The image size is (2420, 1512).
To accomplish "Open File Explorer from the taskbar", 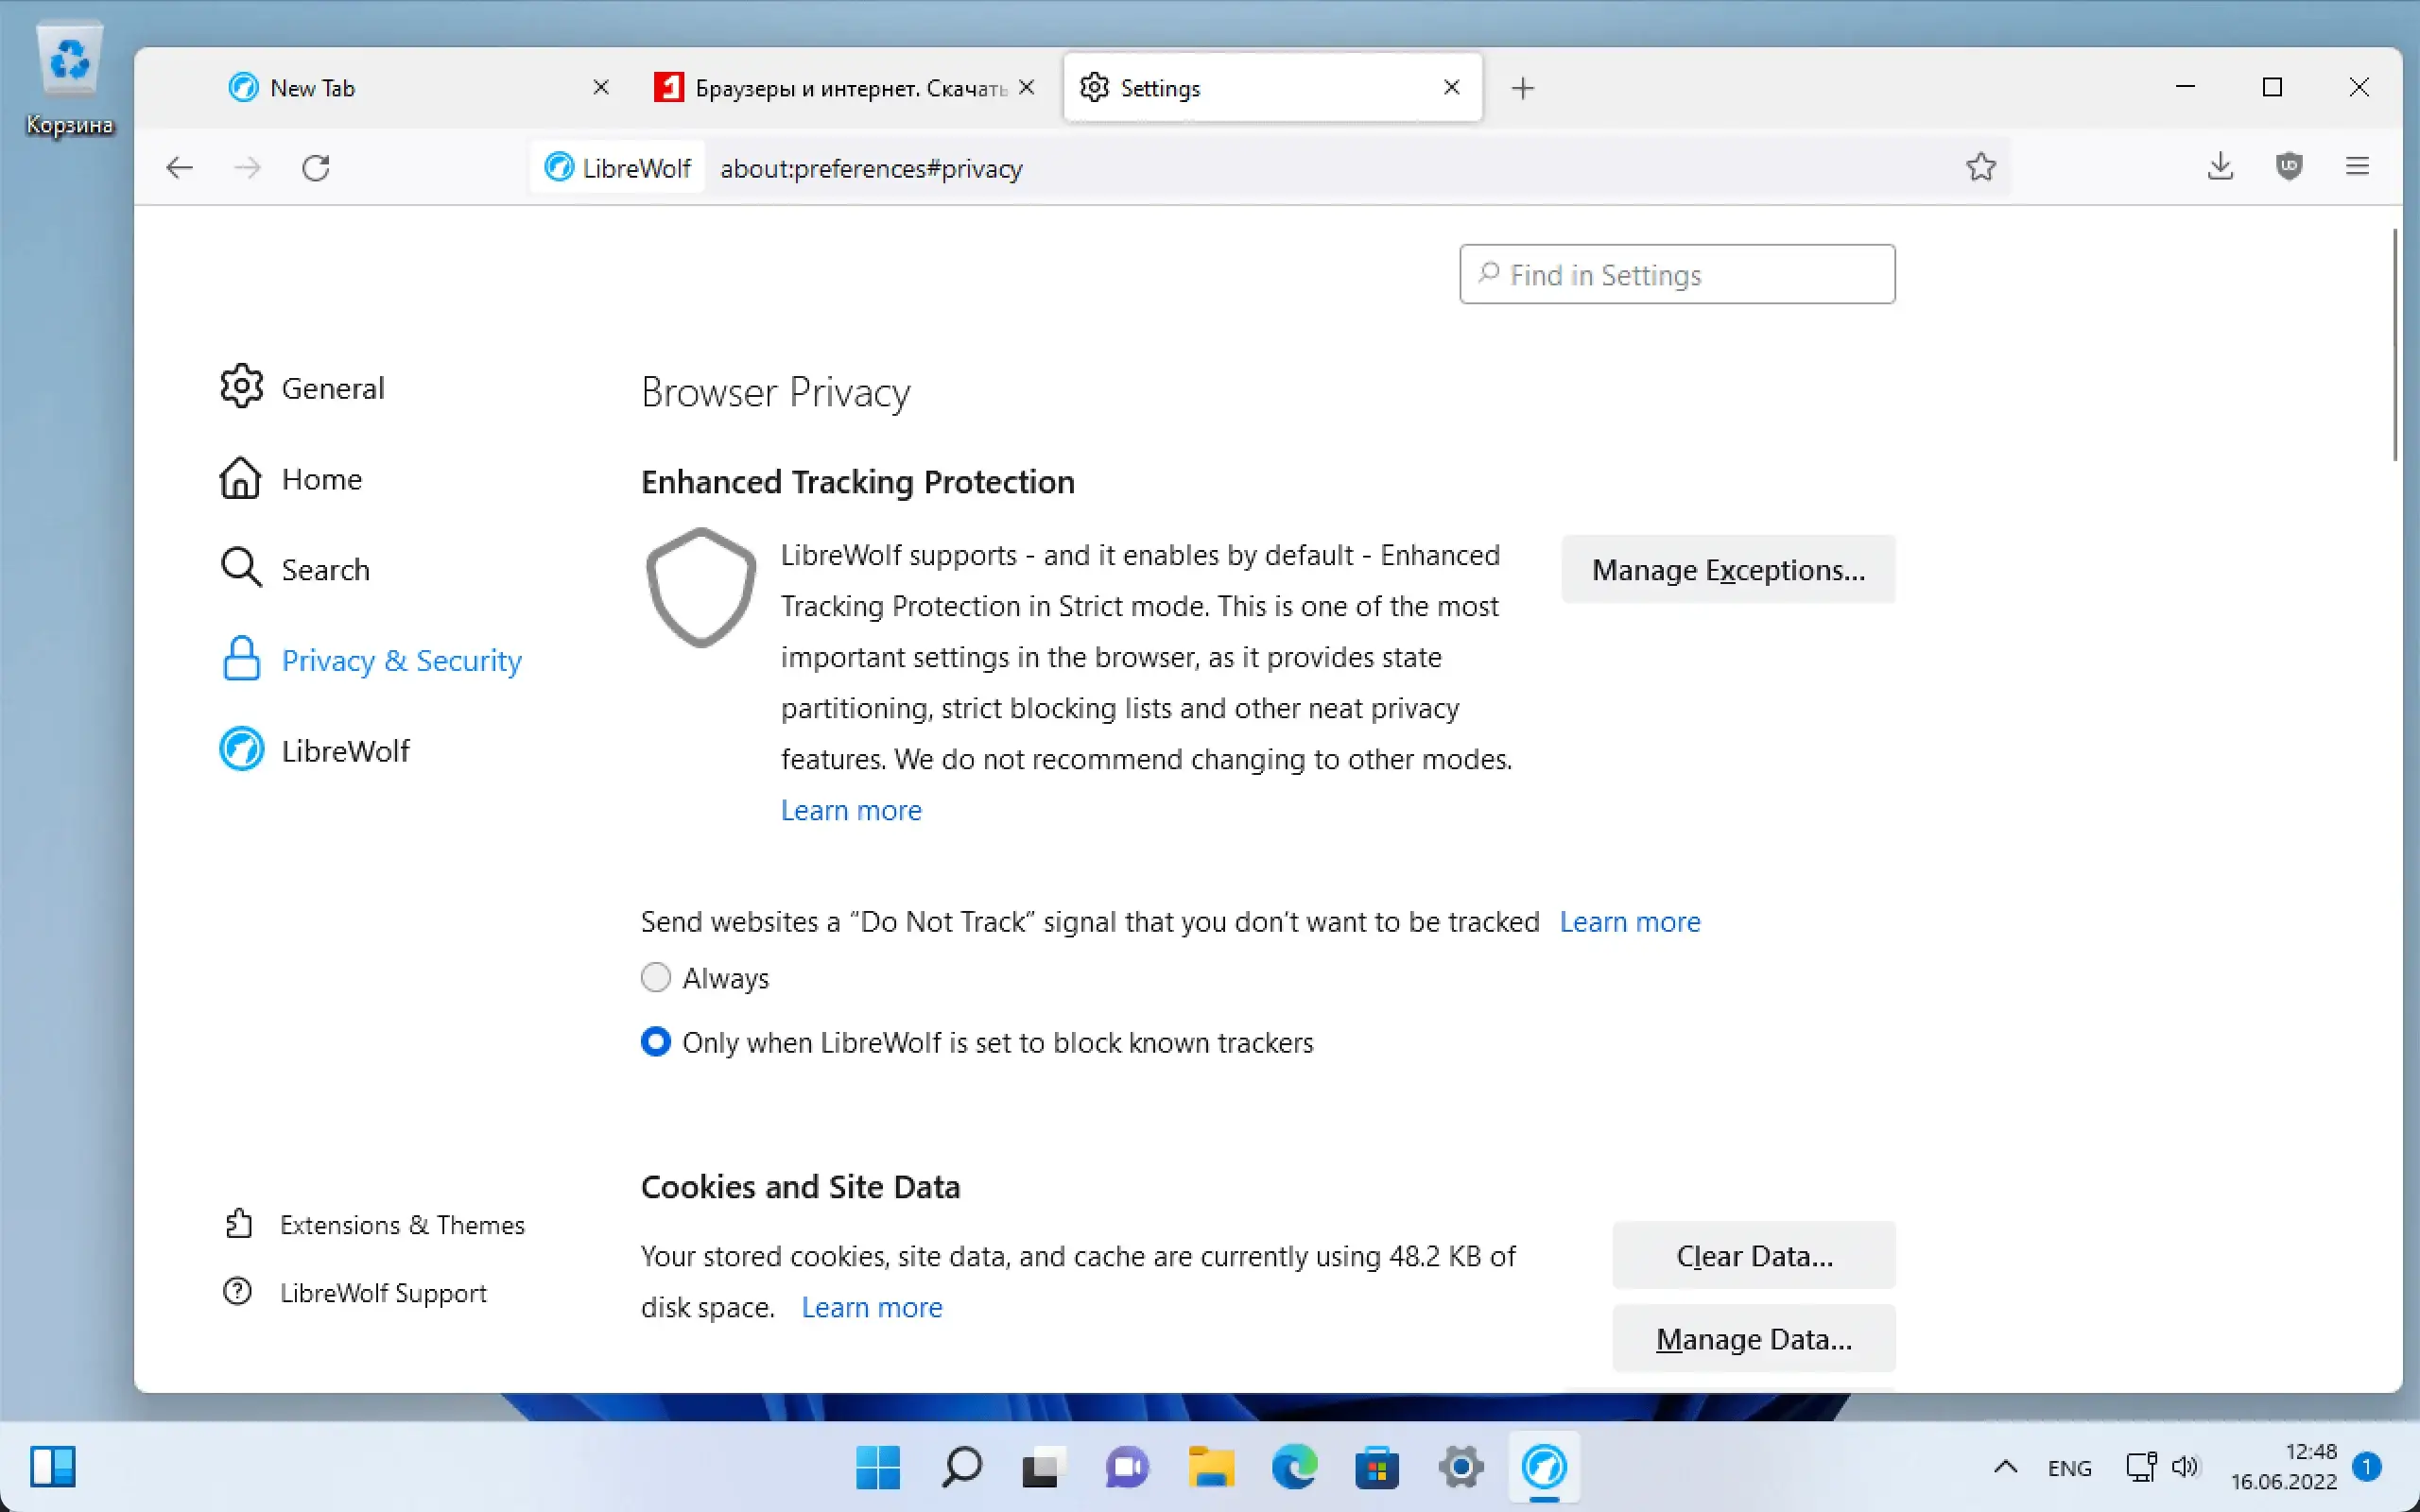I will pos(1210,1467).
